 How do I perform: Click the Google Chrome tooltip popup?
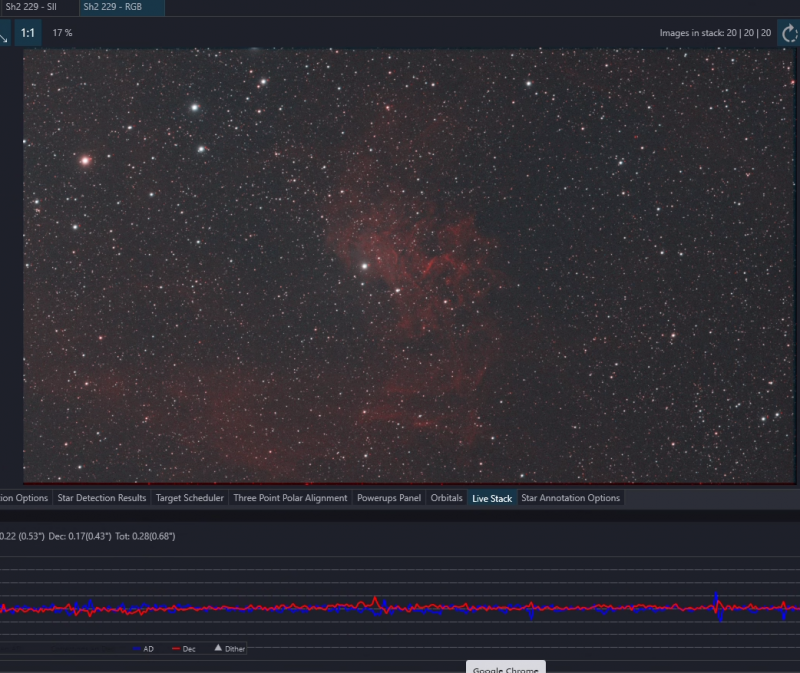pos(506,667)
